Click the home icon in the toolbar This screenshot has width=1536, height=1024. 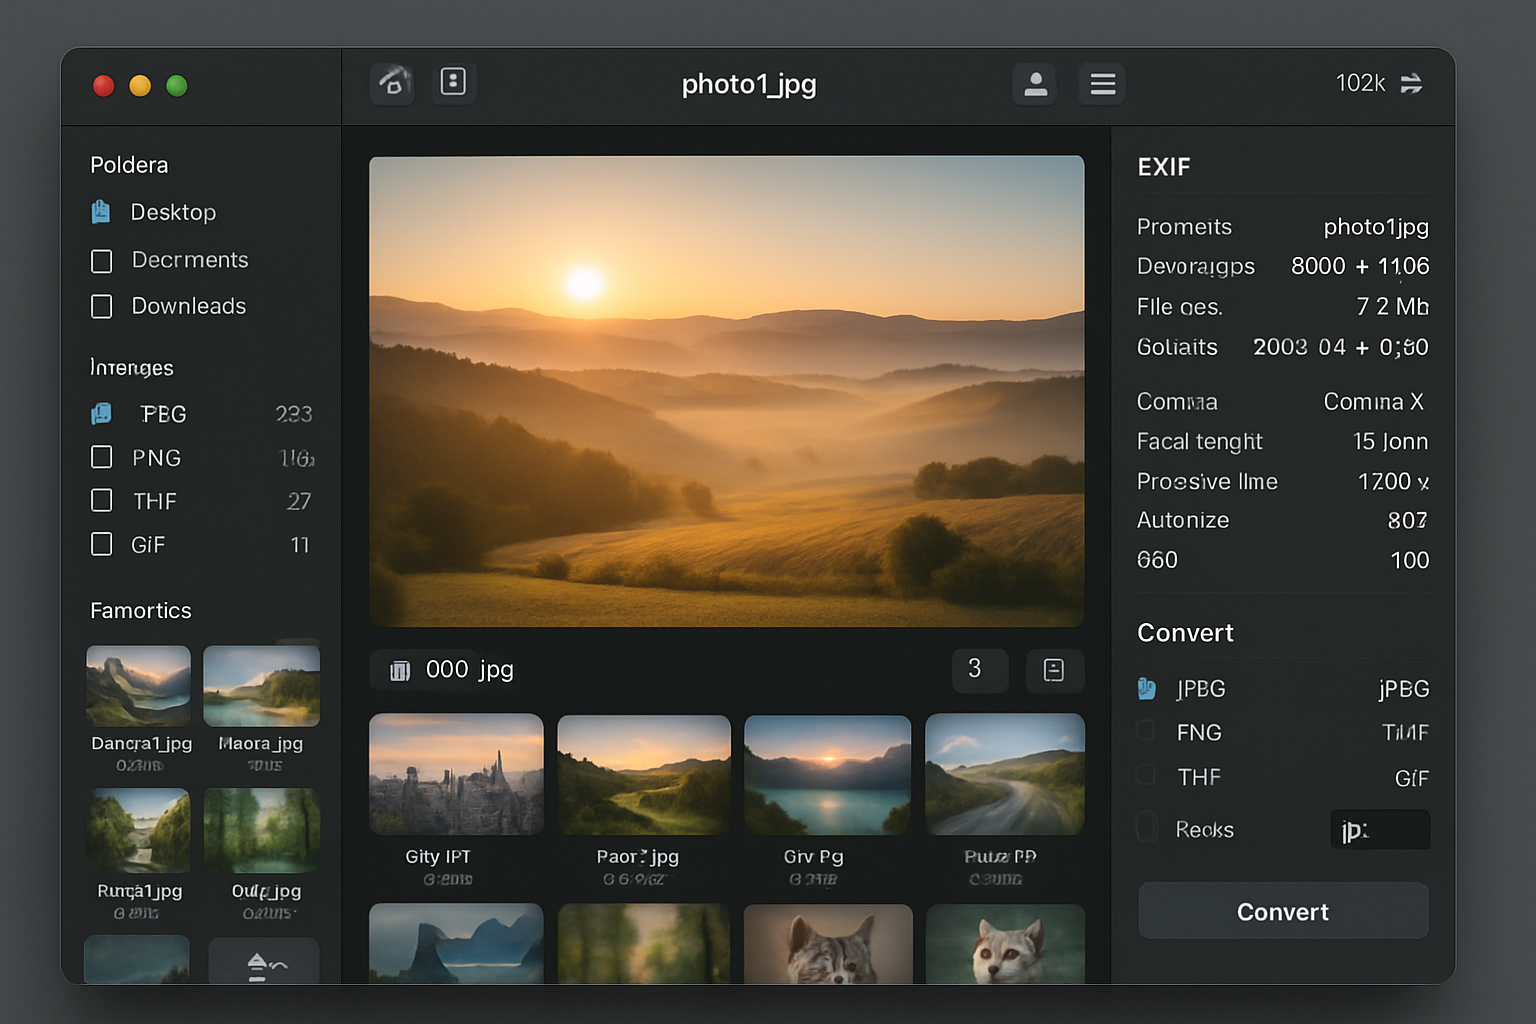[391, 83]
